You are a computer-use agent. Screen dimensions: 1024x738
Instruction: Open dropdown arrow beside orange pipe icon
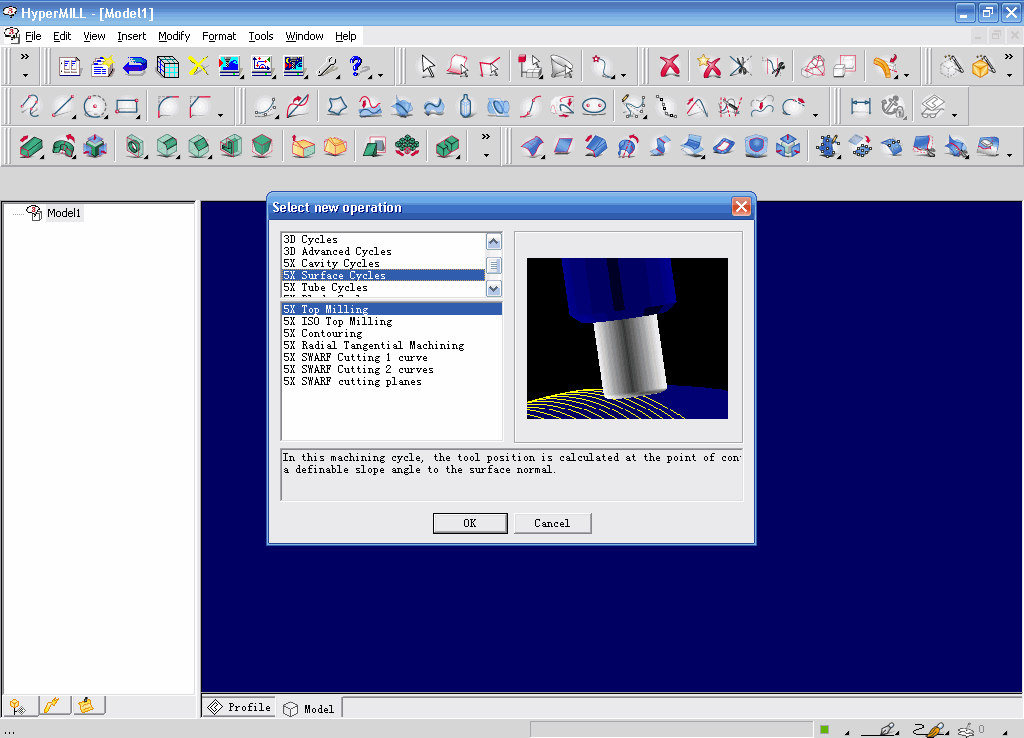pos(906,76)
